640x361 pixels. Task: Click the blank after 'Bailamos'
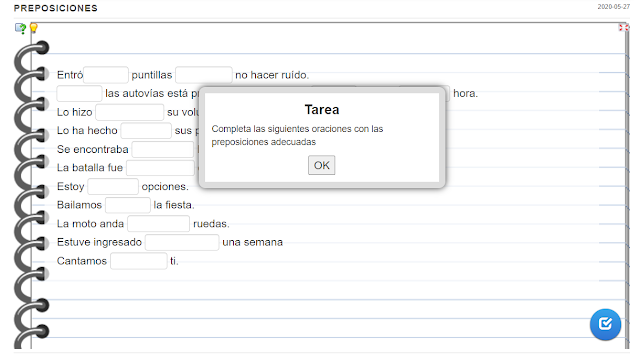[x=128, y=205]
